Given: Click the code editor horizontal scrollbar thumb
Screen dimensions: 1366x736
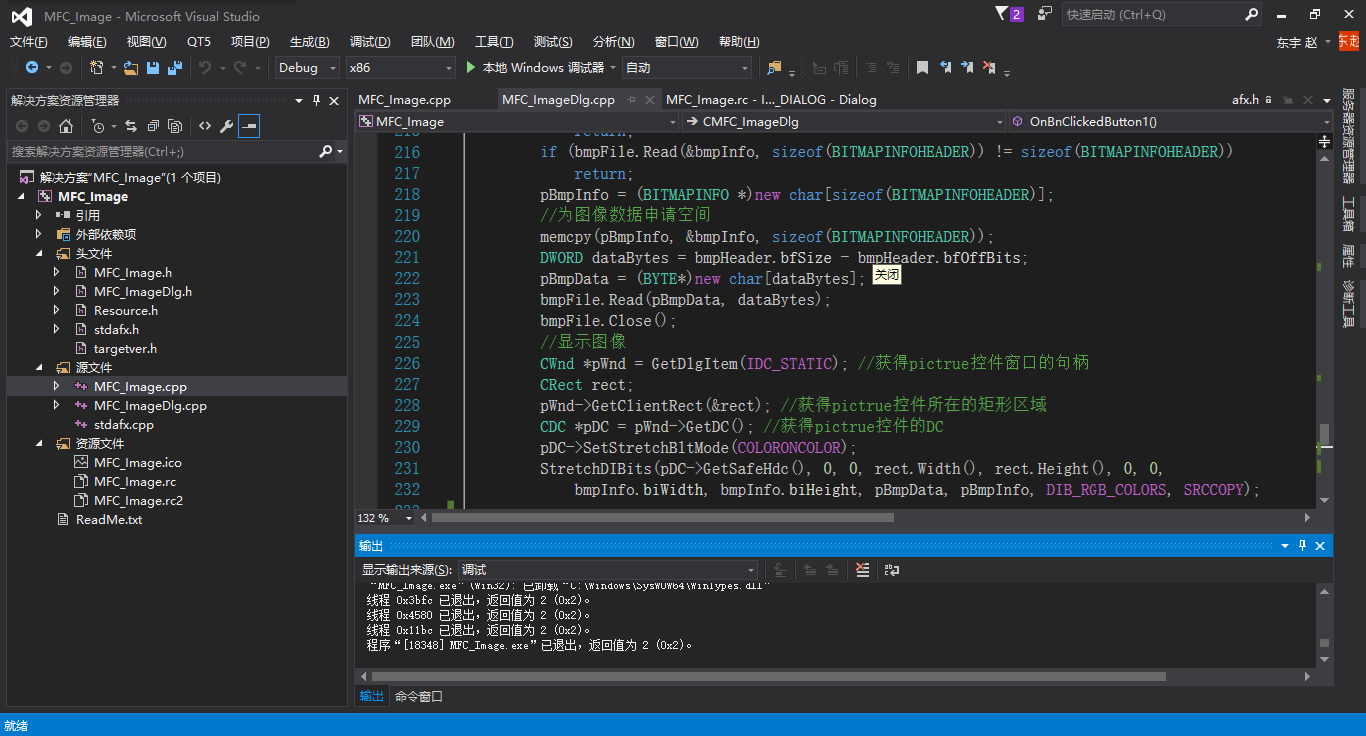Looking at the screenshot, I should (x=662, y=518).
